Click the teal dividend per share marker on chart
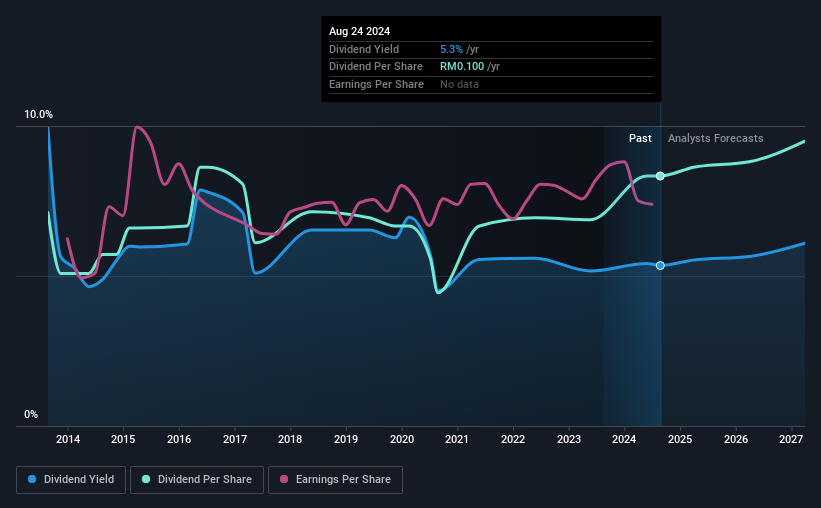Viewport: 821px width, 508px height. click(660, 176)
